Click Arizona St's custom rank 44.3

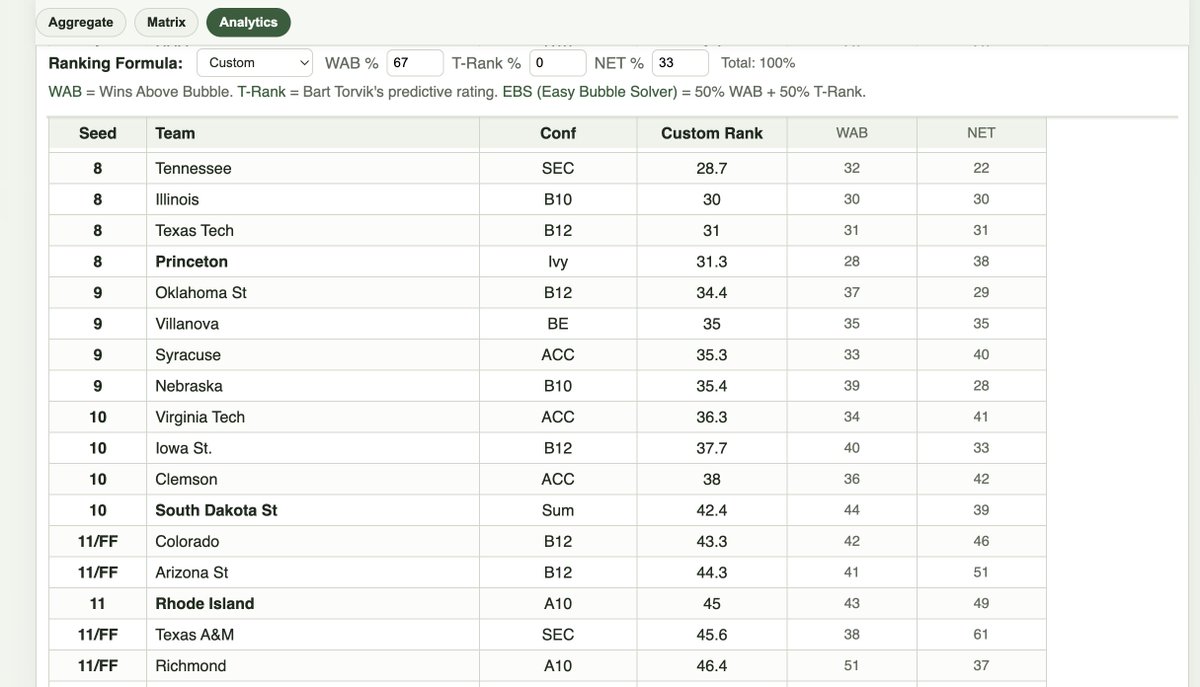pos(712,571)
